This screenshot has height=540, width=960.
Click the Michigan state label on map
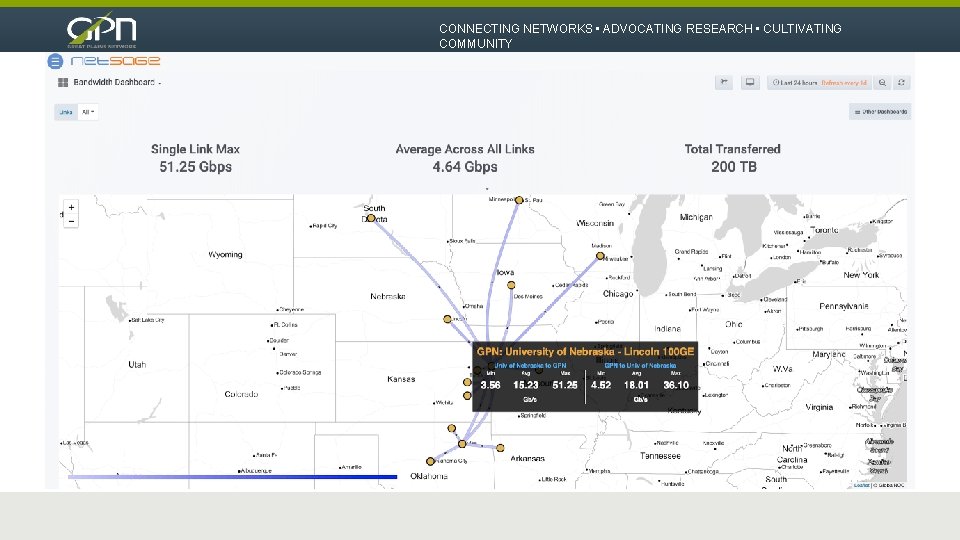click(x=696, y=217)
